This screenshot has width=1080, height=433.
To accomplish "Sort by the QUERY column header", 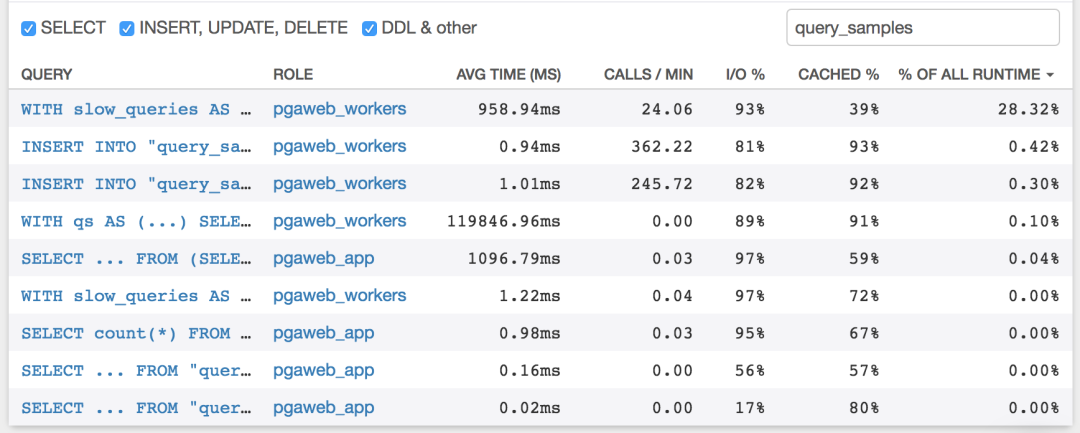I will [x=46, y=75].
